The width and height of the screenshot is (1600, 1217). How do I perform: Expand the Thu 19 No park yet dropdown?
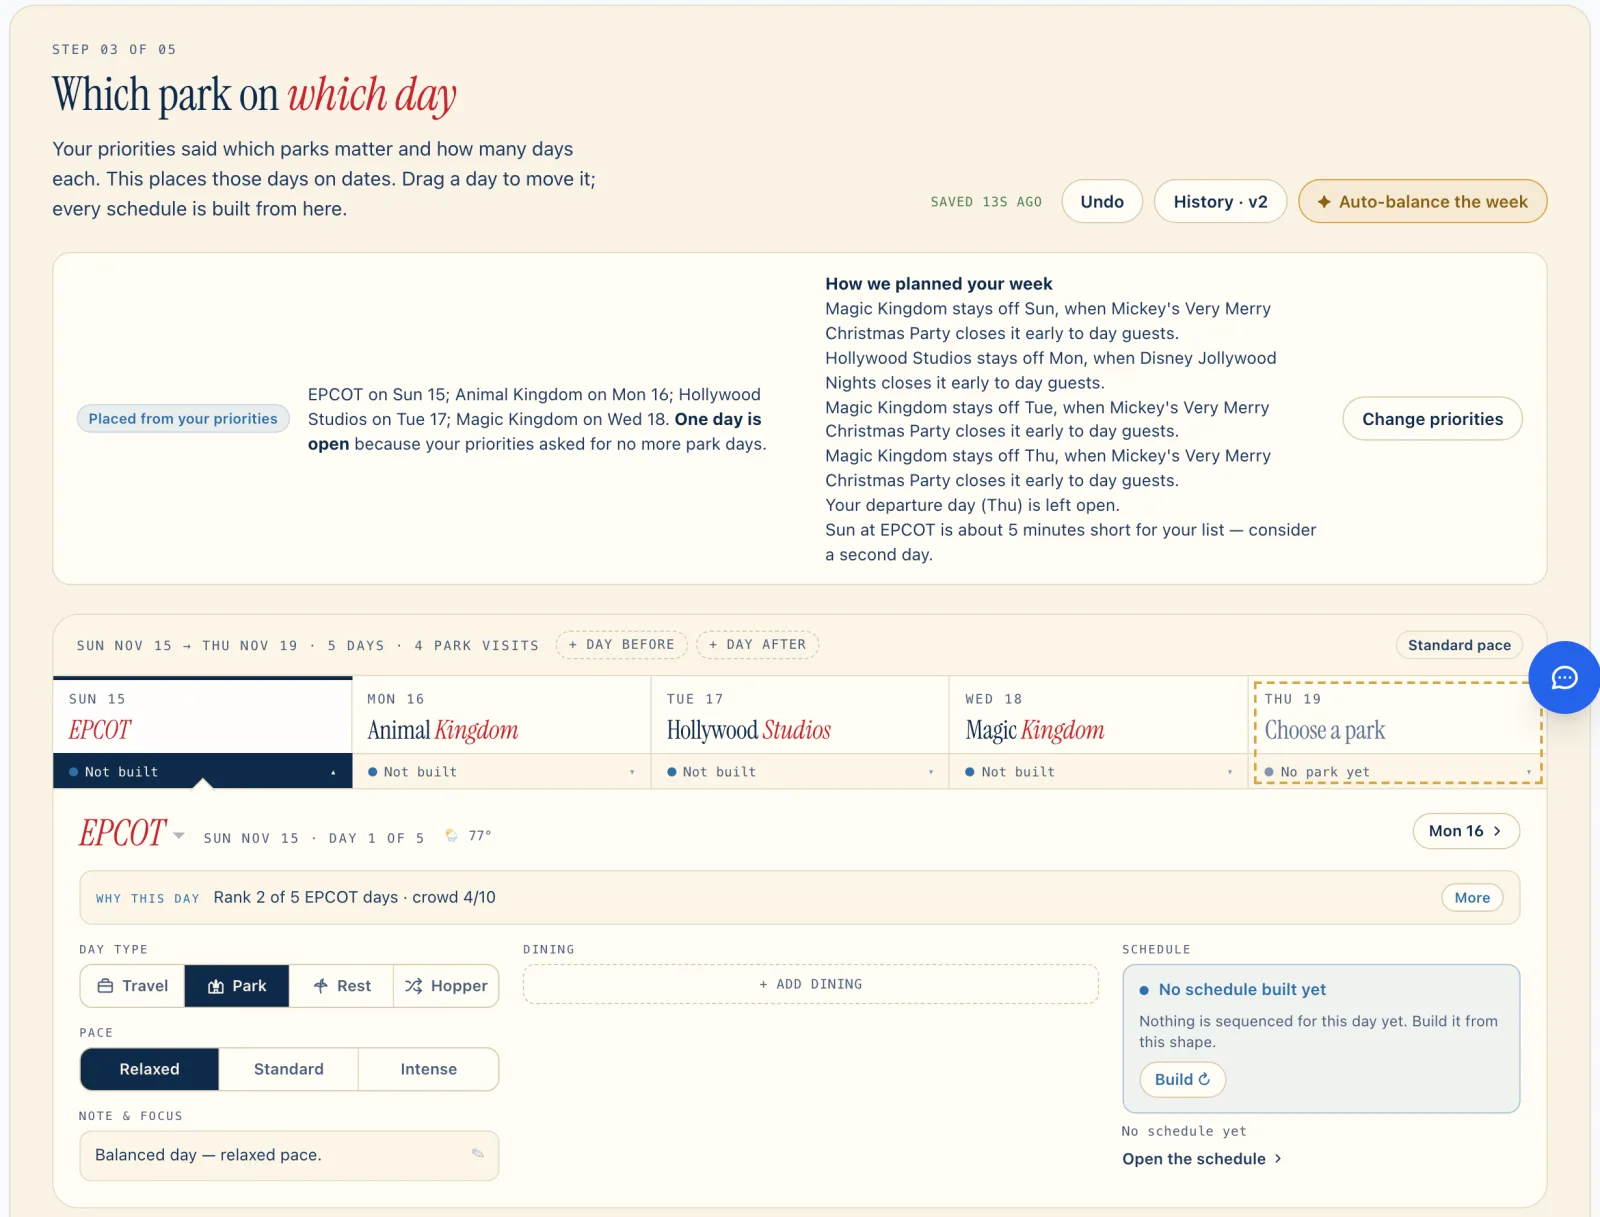point(1398,772)
